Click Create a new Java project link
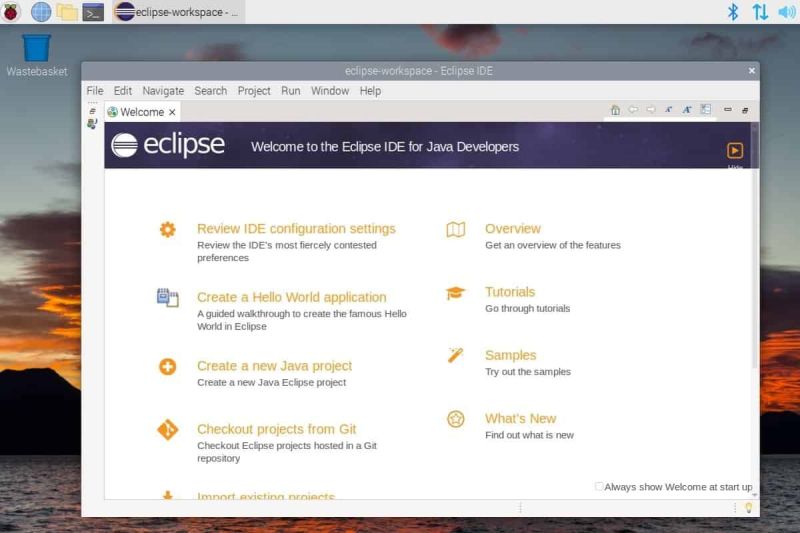This screenshot has width=800, height=533. point(274,366)
